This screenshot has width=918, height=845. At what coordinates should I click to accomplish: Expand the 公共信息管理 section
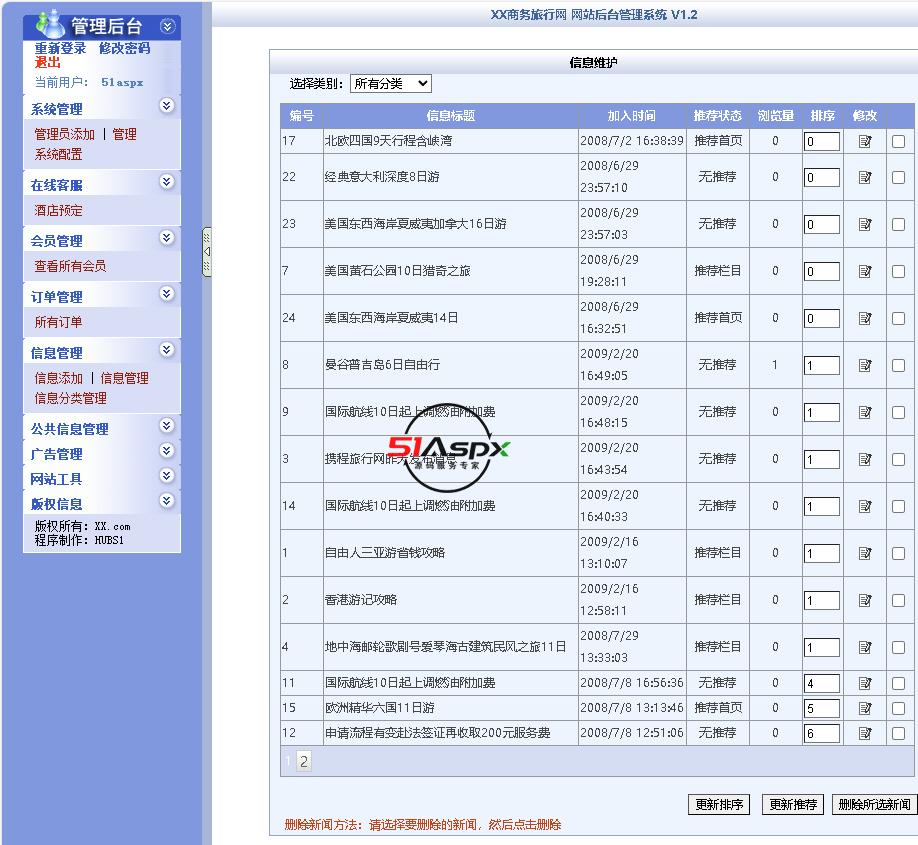tap(167, 426)
